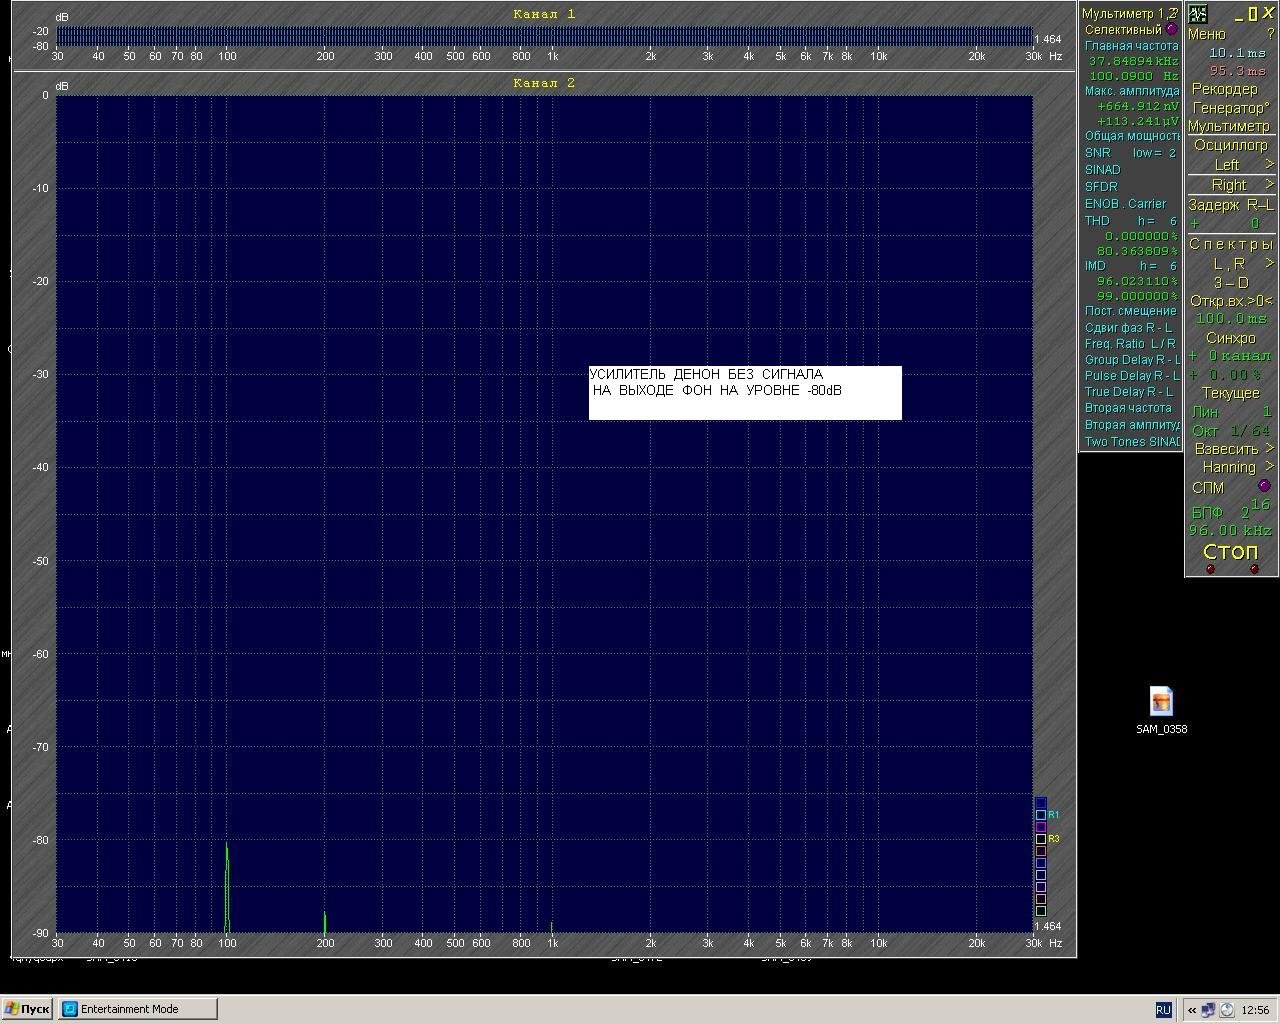Expand the Left channel submenu arrow
The width and height of the screenshot is (1280, 1024).
tap(1269, 164)
